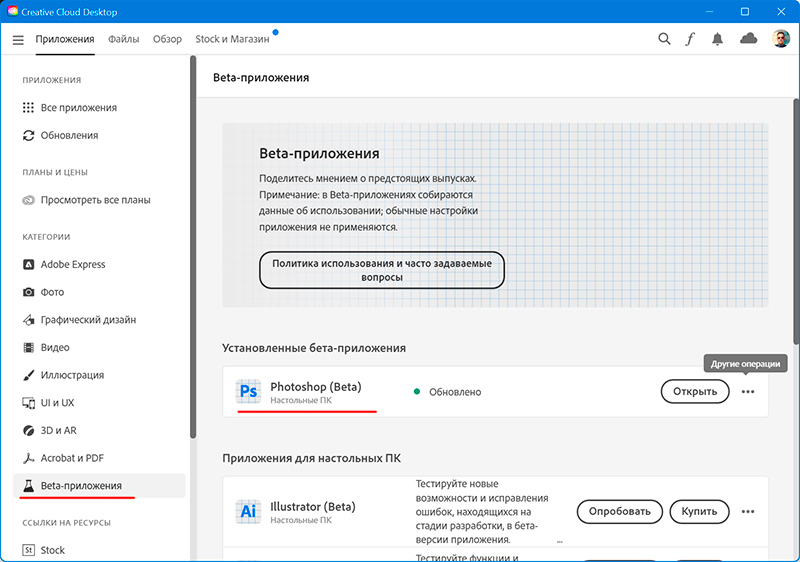Open the hamburger menu icon
This screenshot has width=800, height=562.
[18, 40]
